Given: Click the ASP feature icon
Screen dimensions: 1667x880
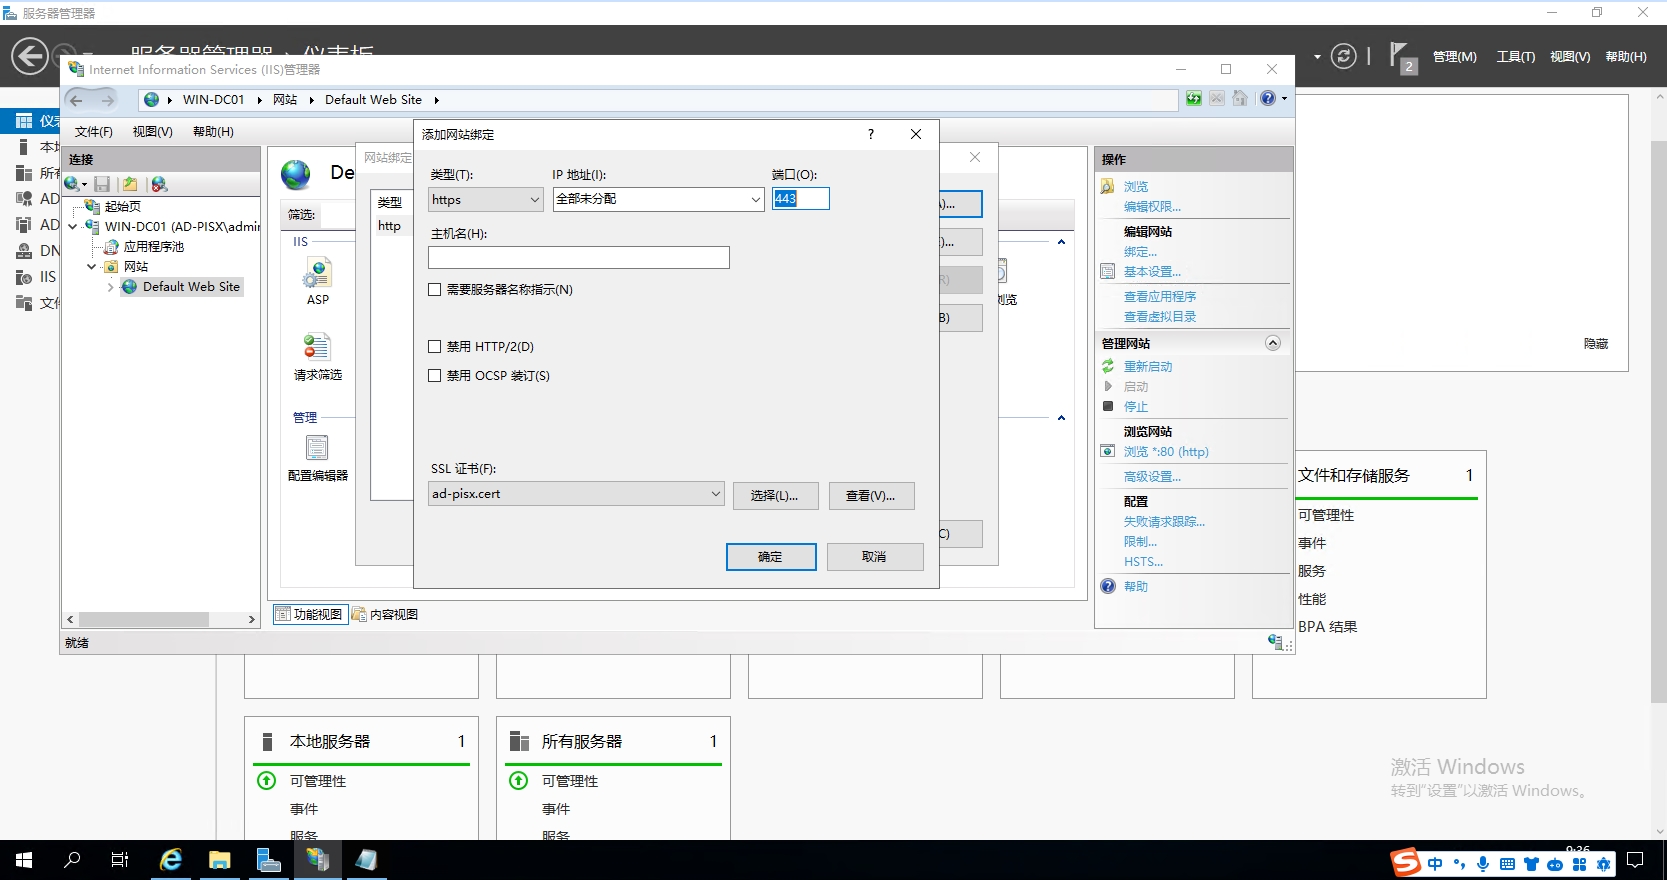Looking at the screenshot, I should point(317,273).
